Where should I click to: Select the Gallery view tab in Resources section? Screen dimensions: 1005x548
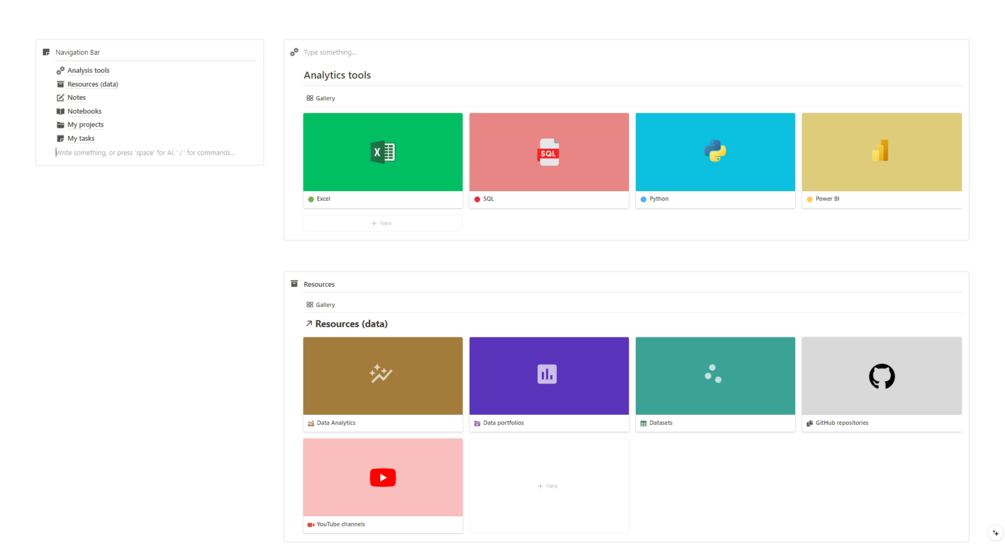[320, 304]
